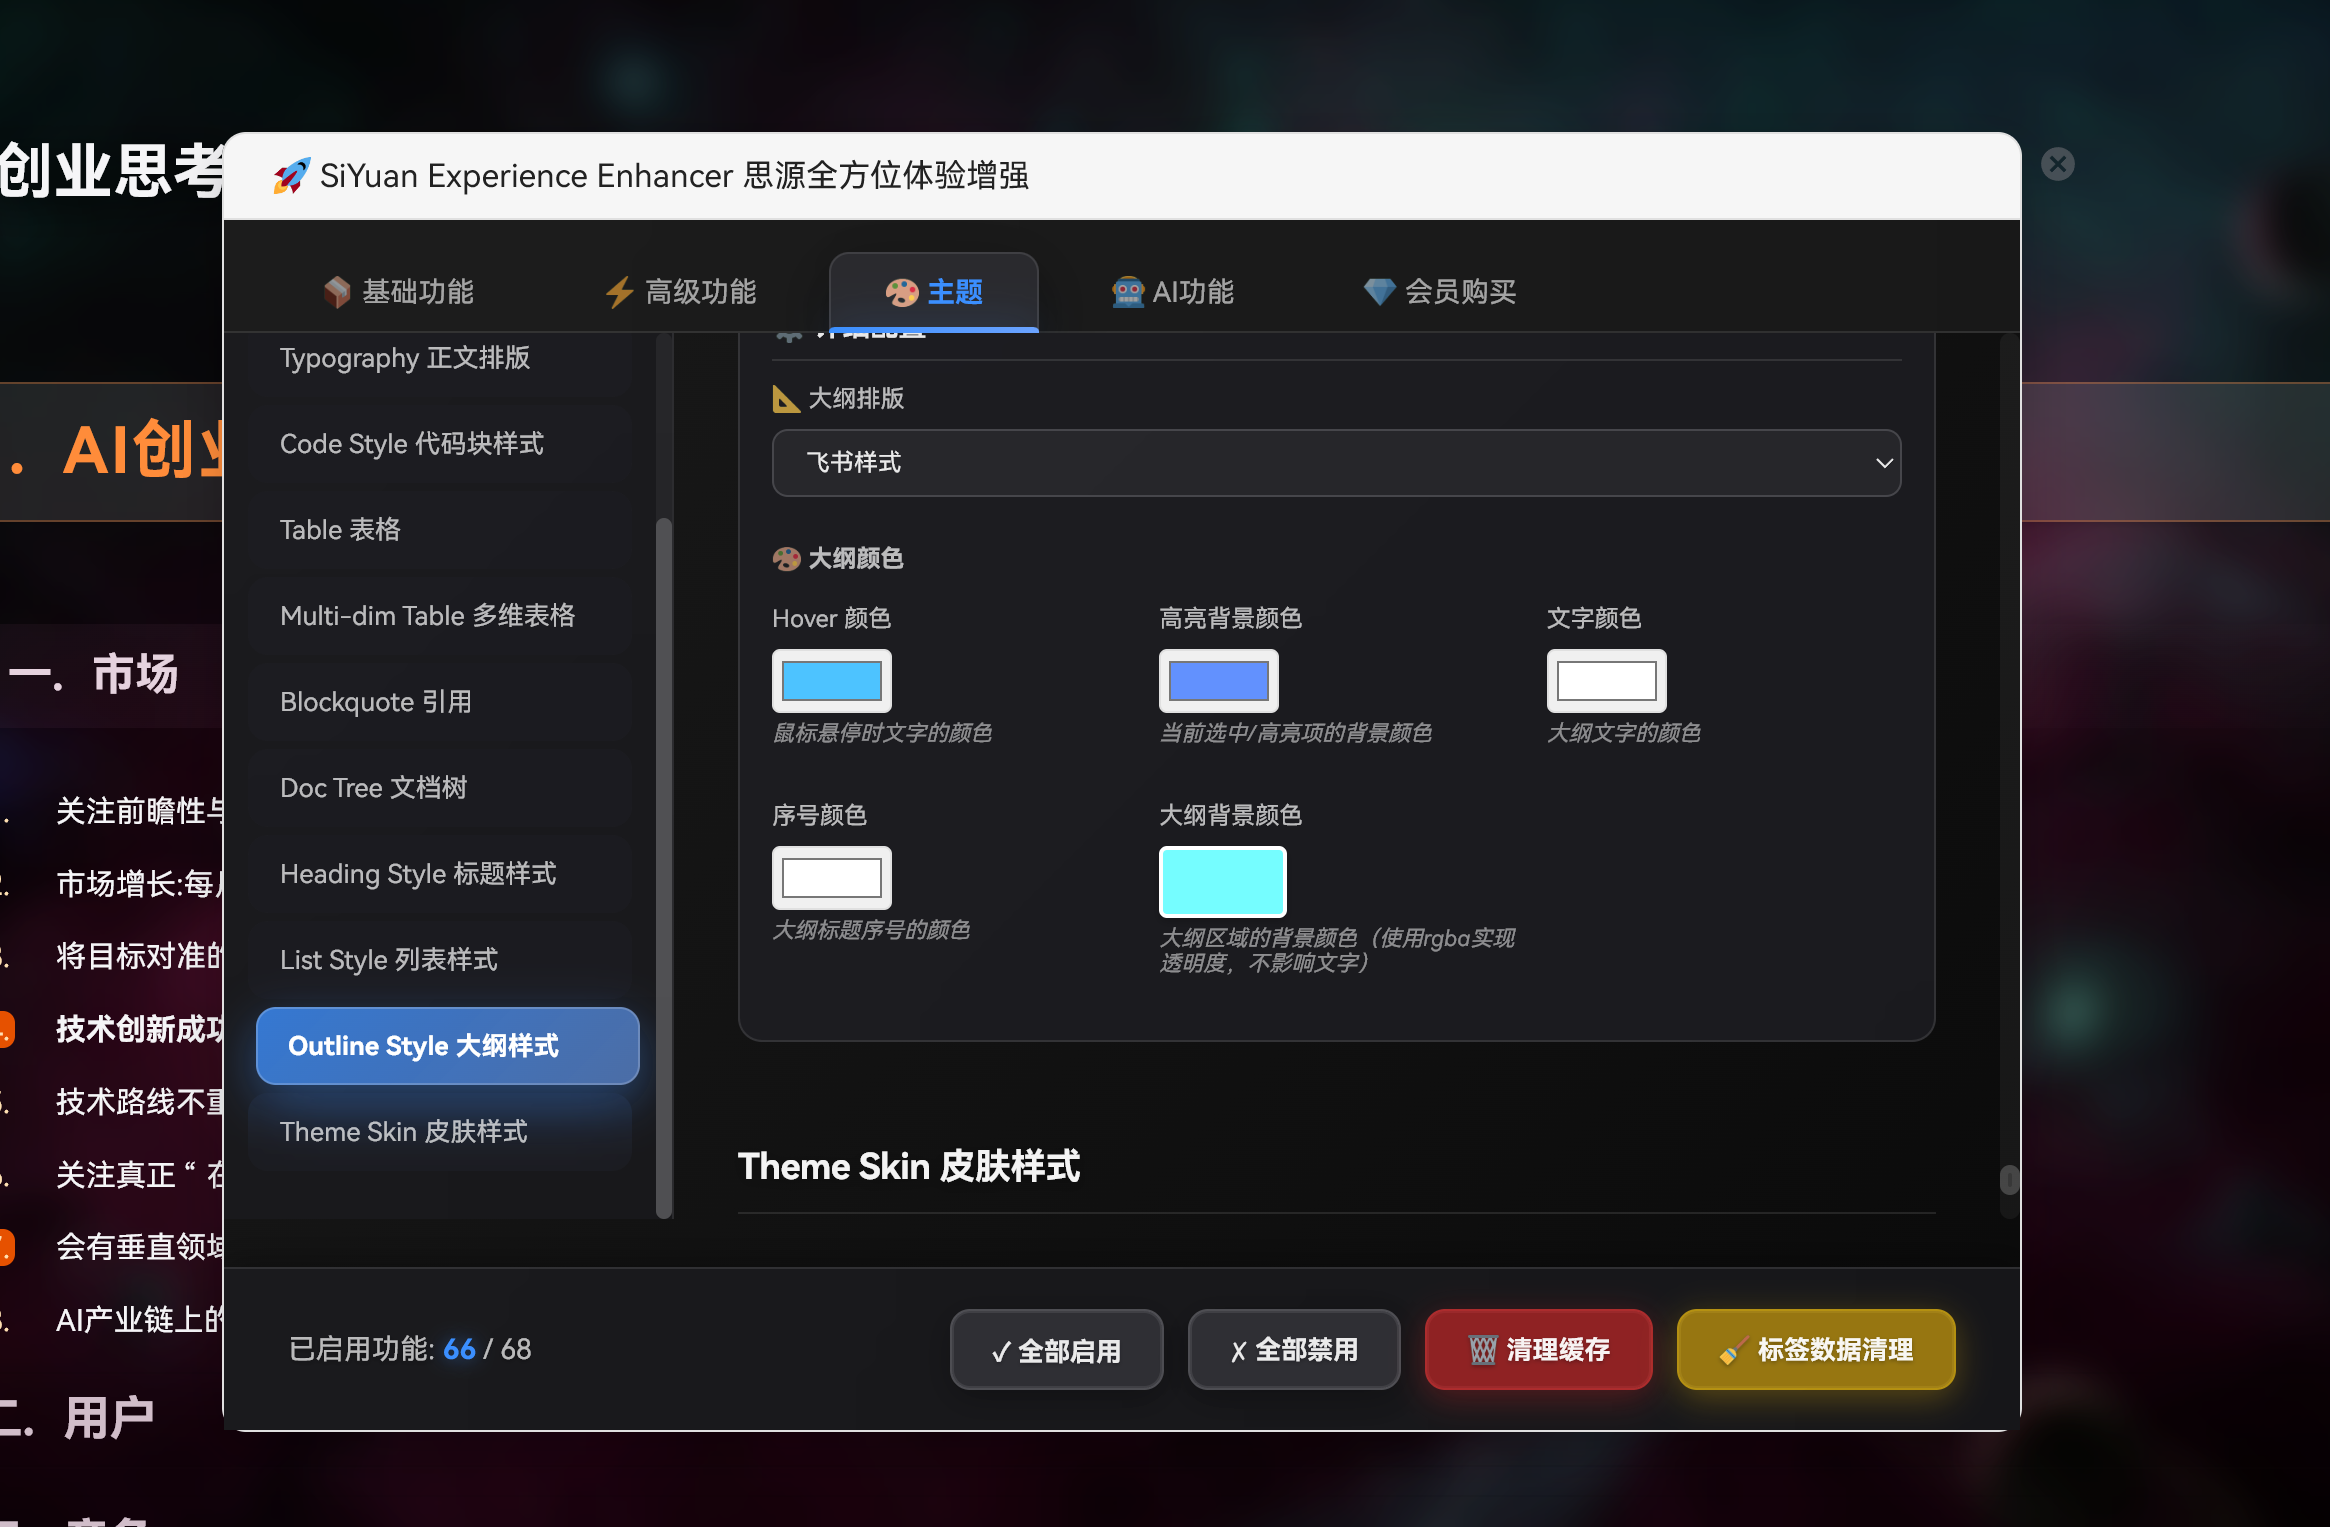The height and width of the screenshot is (1527, 2330).
Task: Open the 高亮背景颜色 color picker
Action: [1218, 681]
